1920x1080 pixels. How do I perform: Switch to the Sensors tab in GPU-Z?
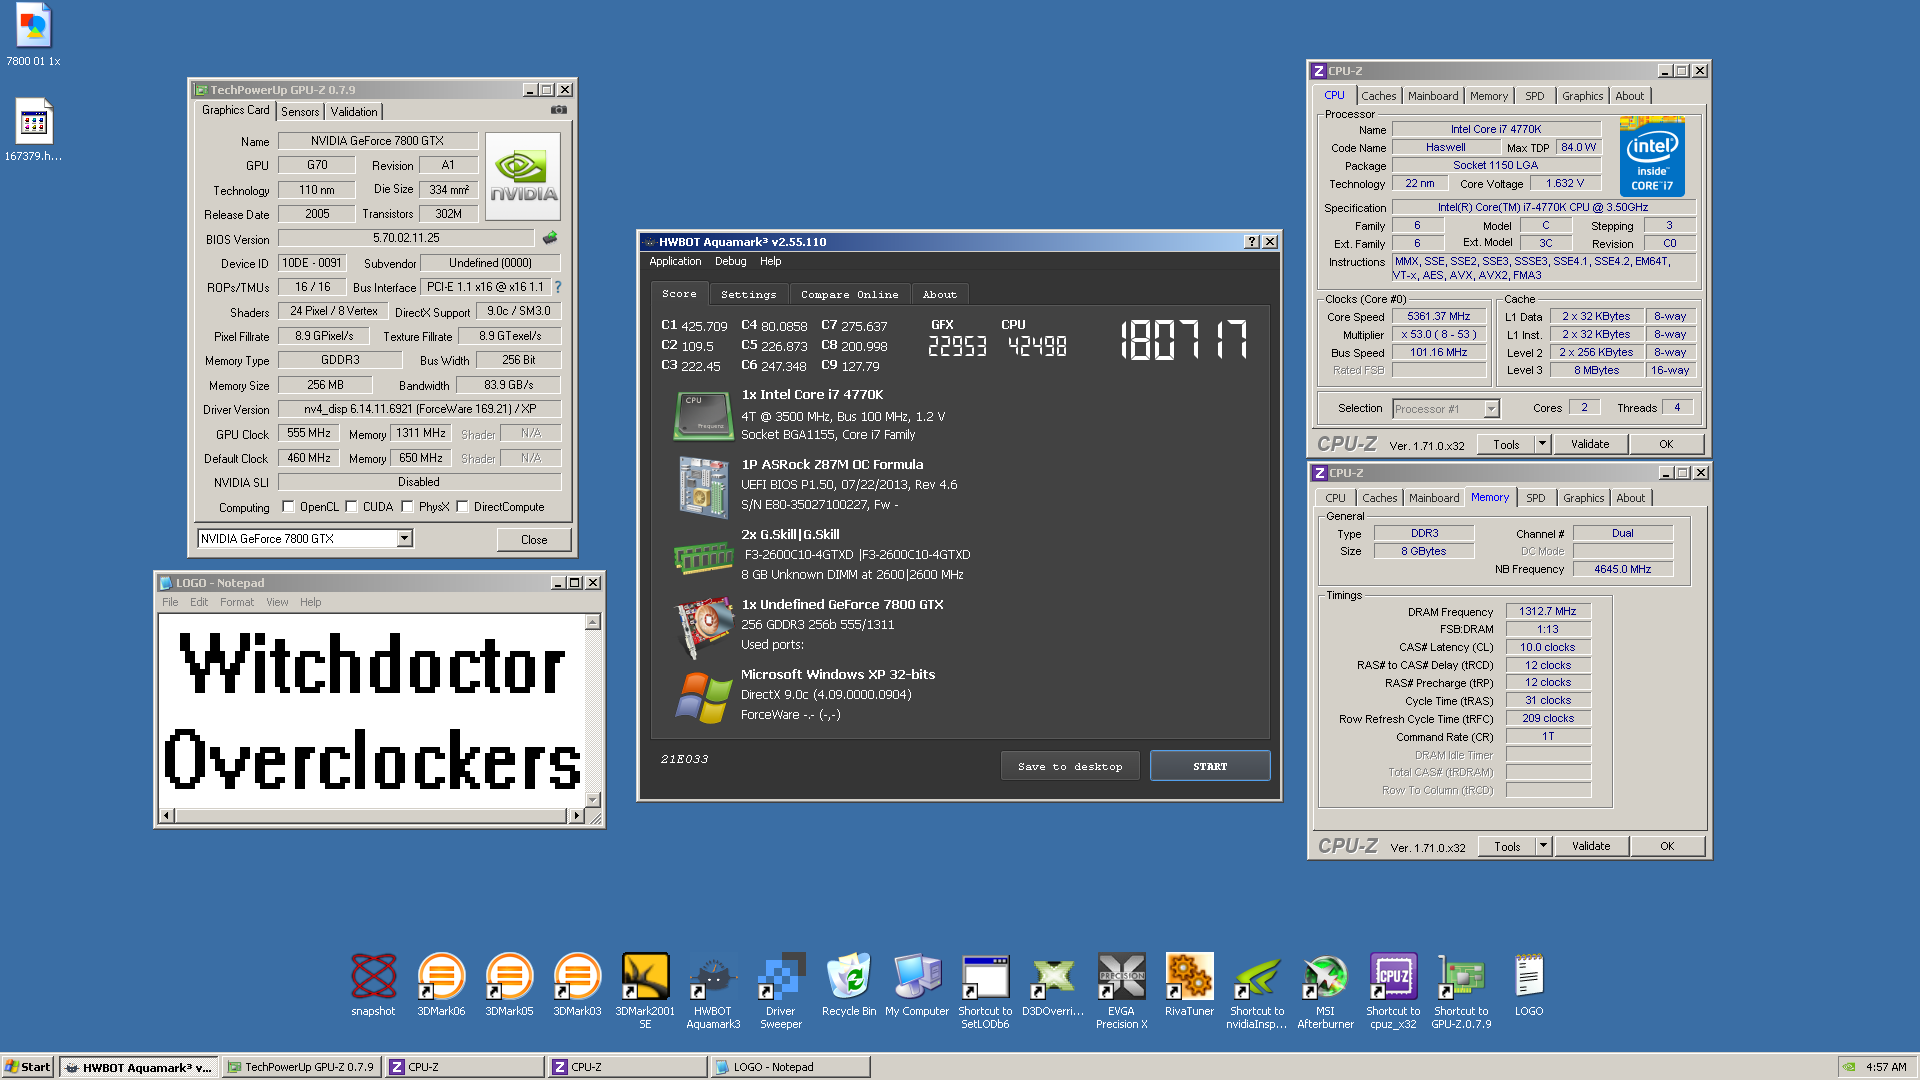(x=300, y=112)
